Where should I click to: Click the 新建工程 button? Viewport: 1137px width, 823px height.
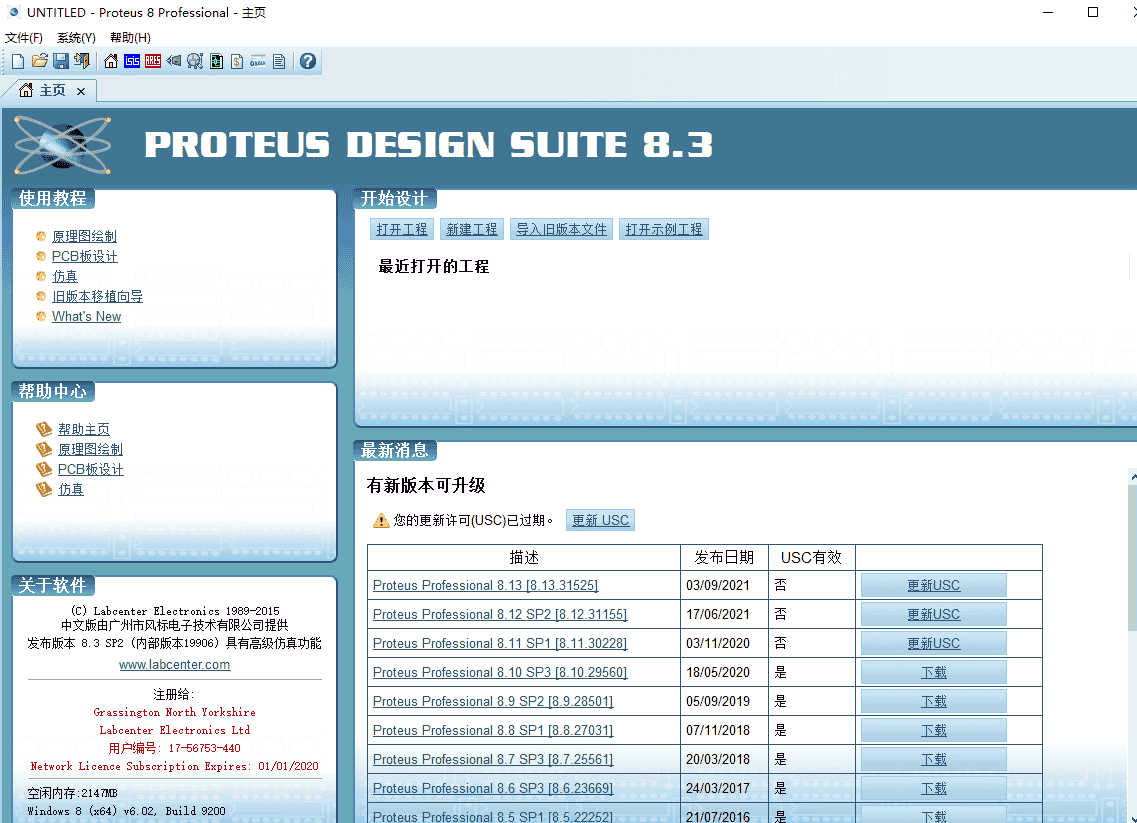coord(471,228)
